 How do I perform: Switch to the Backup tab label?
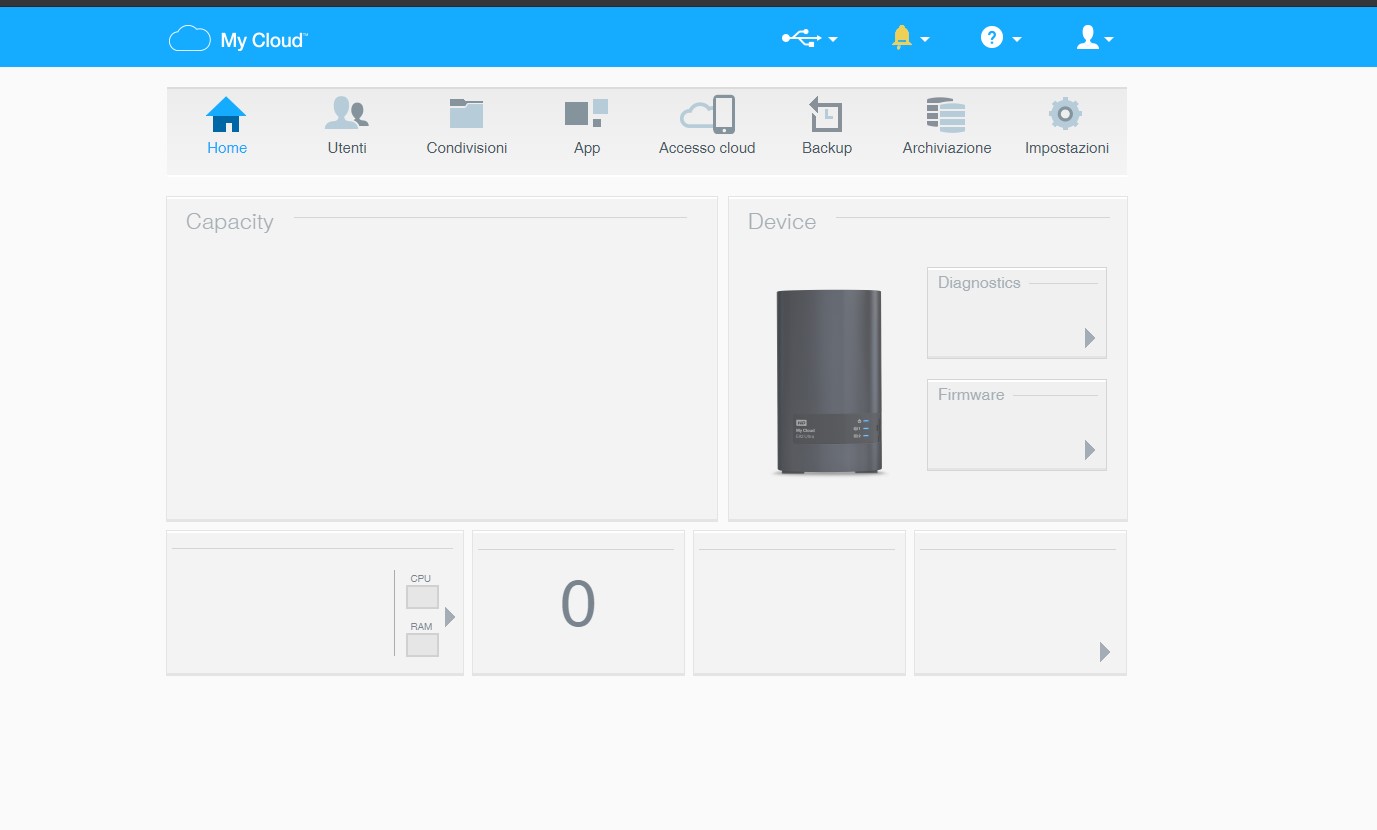[x=827, y=148]
